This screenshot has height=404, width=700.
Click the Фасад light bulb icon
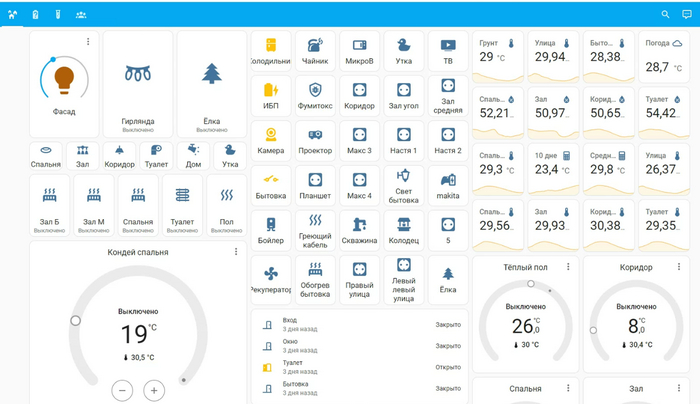(64, 76)
